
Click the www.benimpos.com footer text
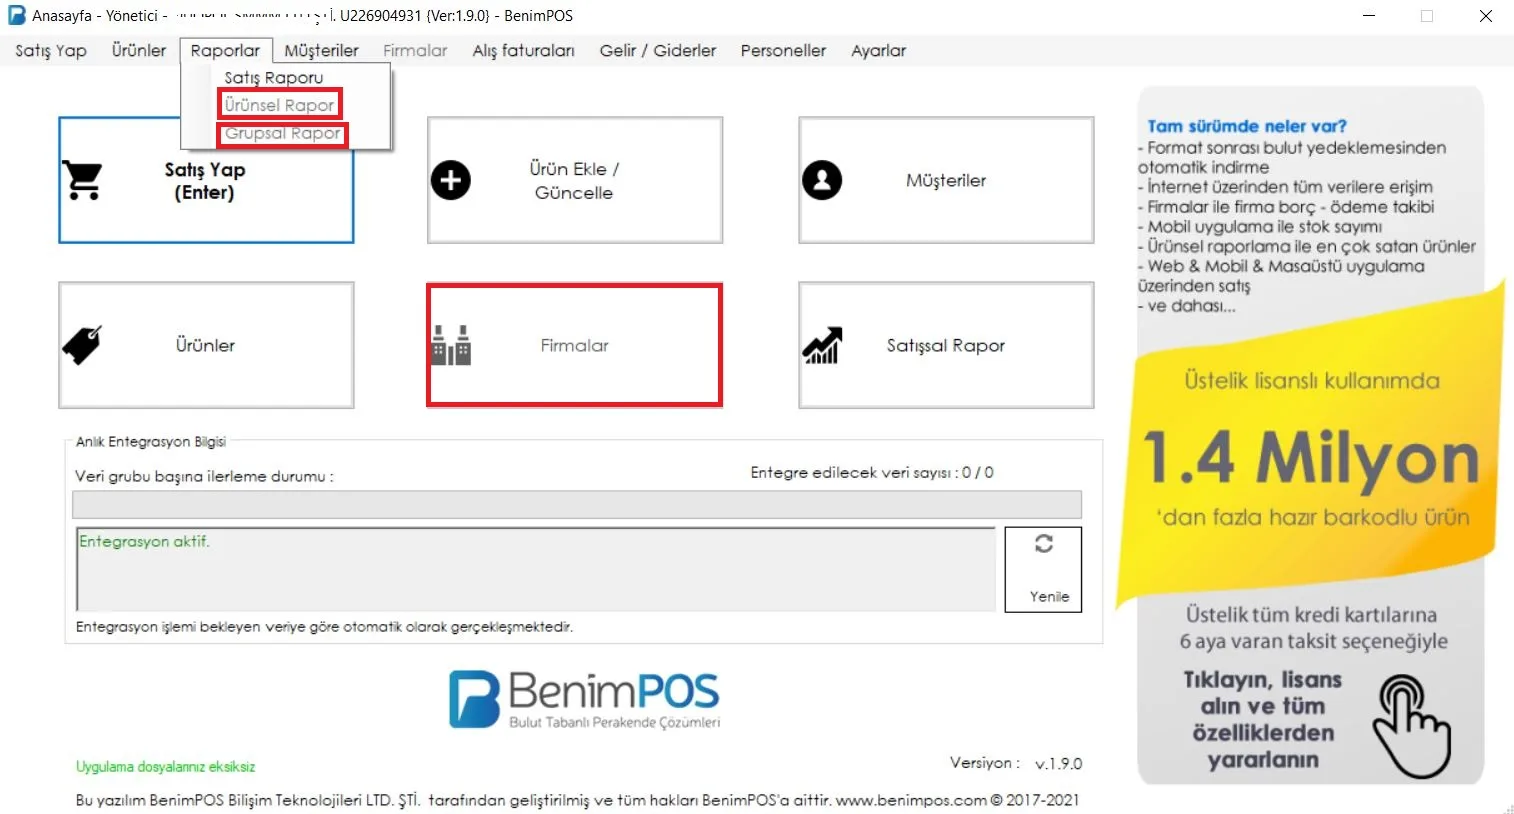click(x=911, y=800)
